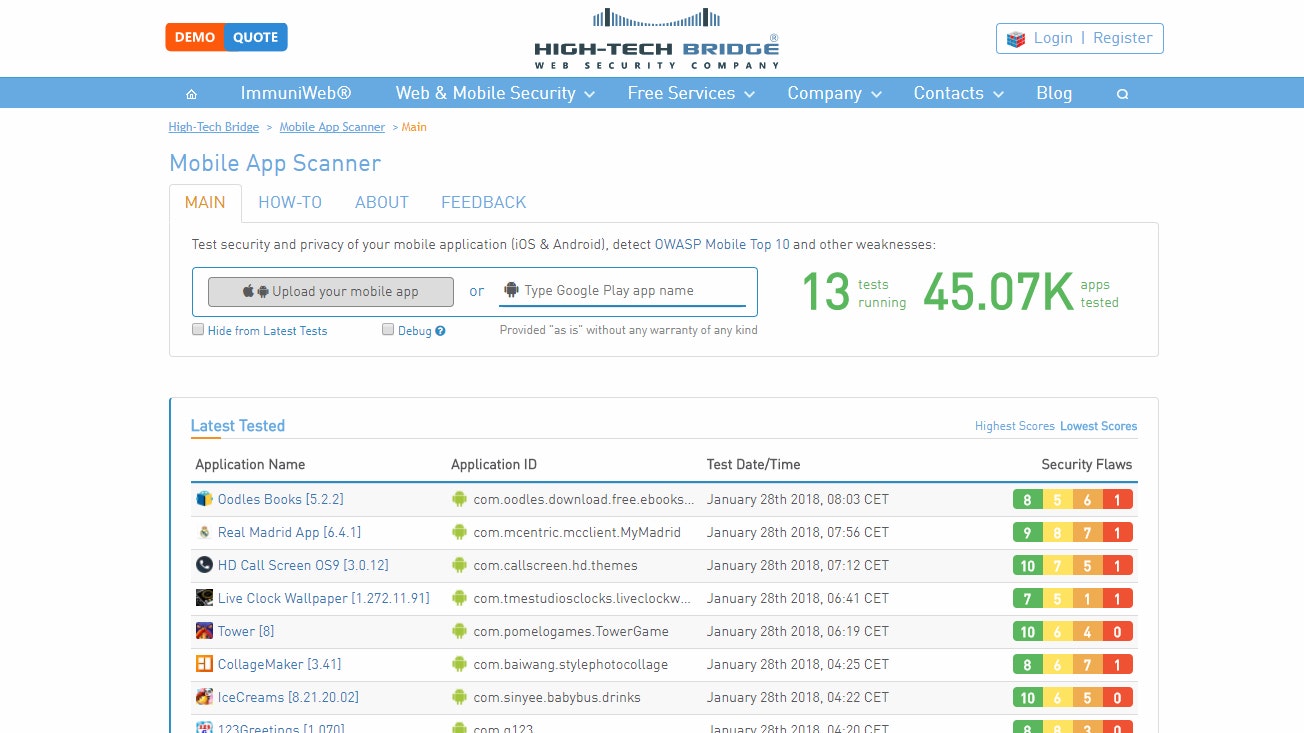Click Upload your mobile app button
This screenshot has height=733, width=1304.
[331, 291]
